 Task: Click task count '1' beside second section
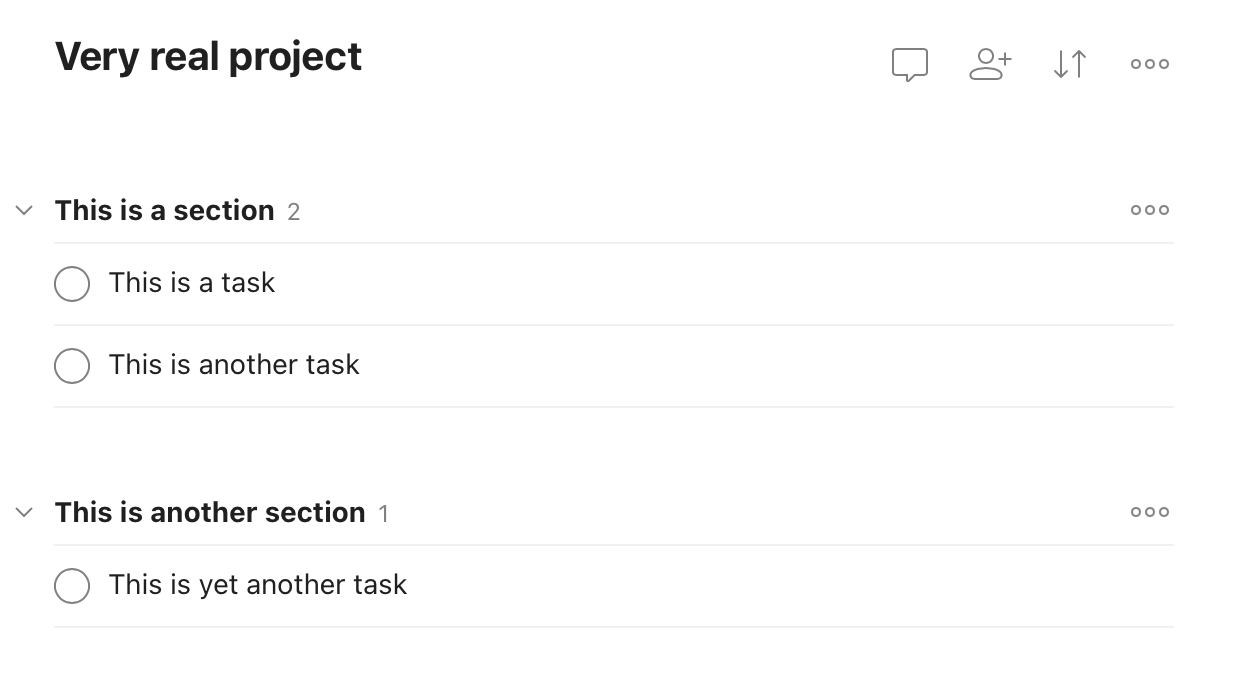384,514
